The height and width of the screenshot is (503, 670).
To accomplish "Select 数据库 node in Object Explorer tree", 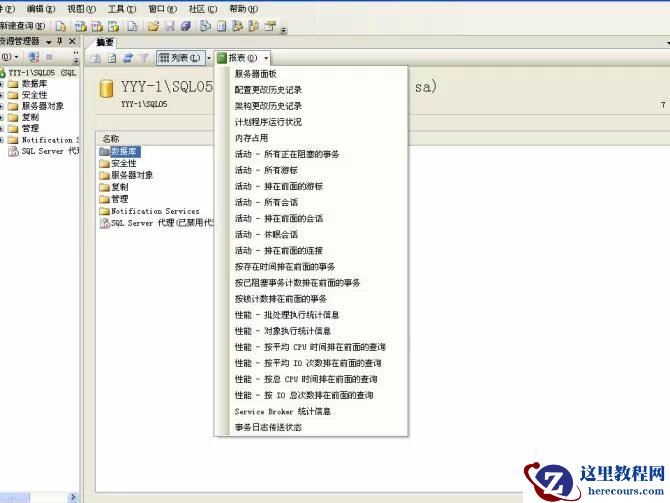I will pyautogui.click(x=34, y=83).
